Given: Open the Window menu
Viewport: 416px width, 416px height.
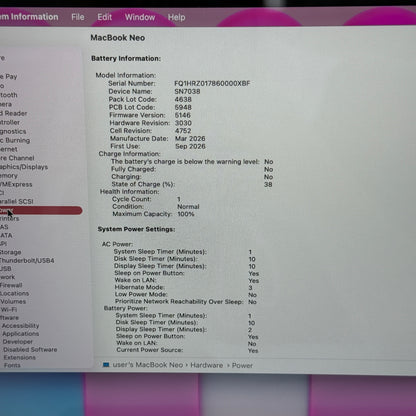Looking at the screenshot, I should 140,17.
